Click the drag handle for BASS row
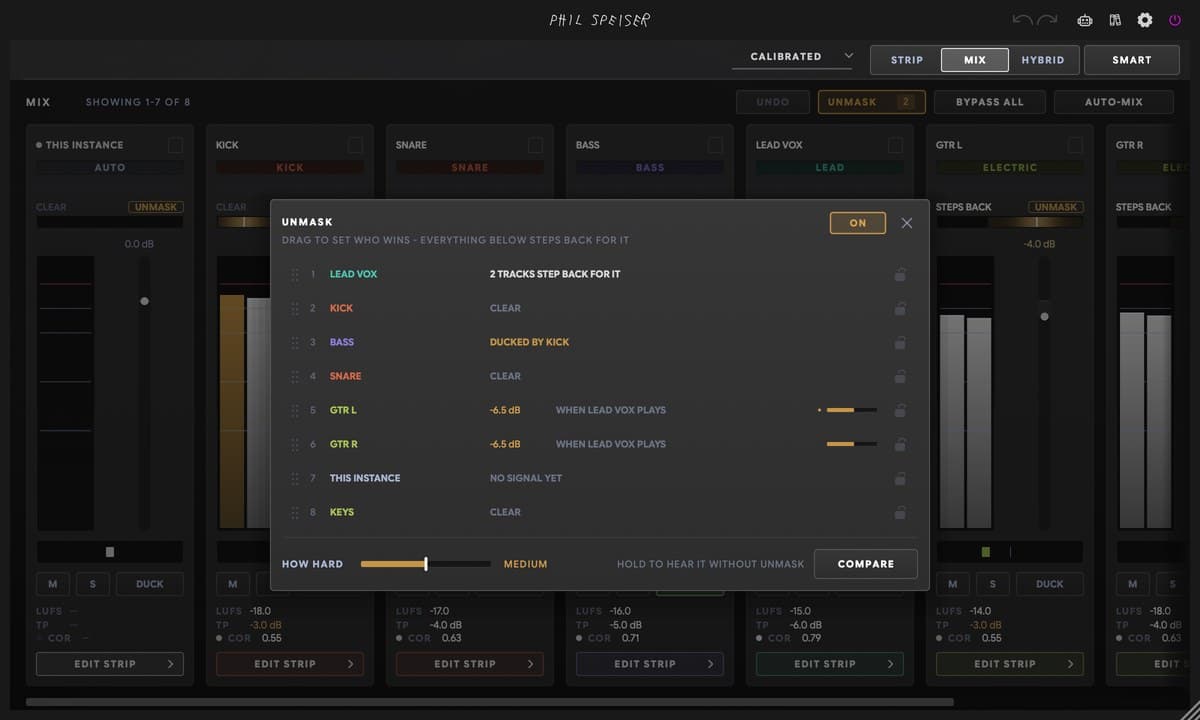The height and width of the screenshot is (720, 1200). point(295,342)
